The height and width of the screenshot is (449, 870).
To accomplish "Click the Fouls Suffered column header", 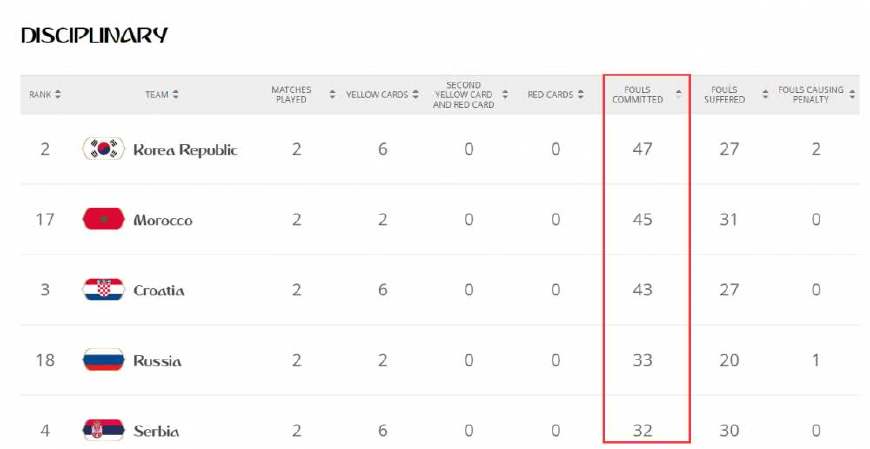I will [724, 95].
